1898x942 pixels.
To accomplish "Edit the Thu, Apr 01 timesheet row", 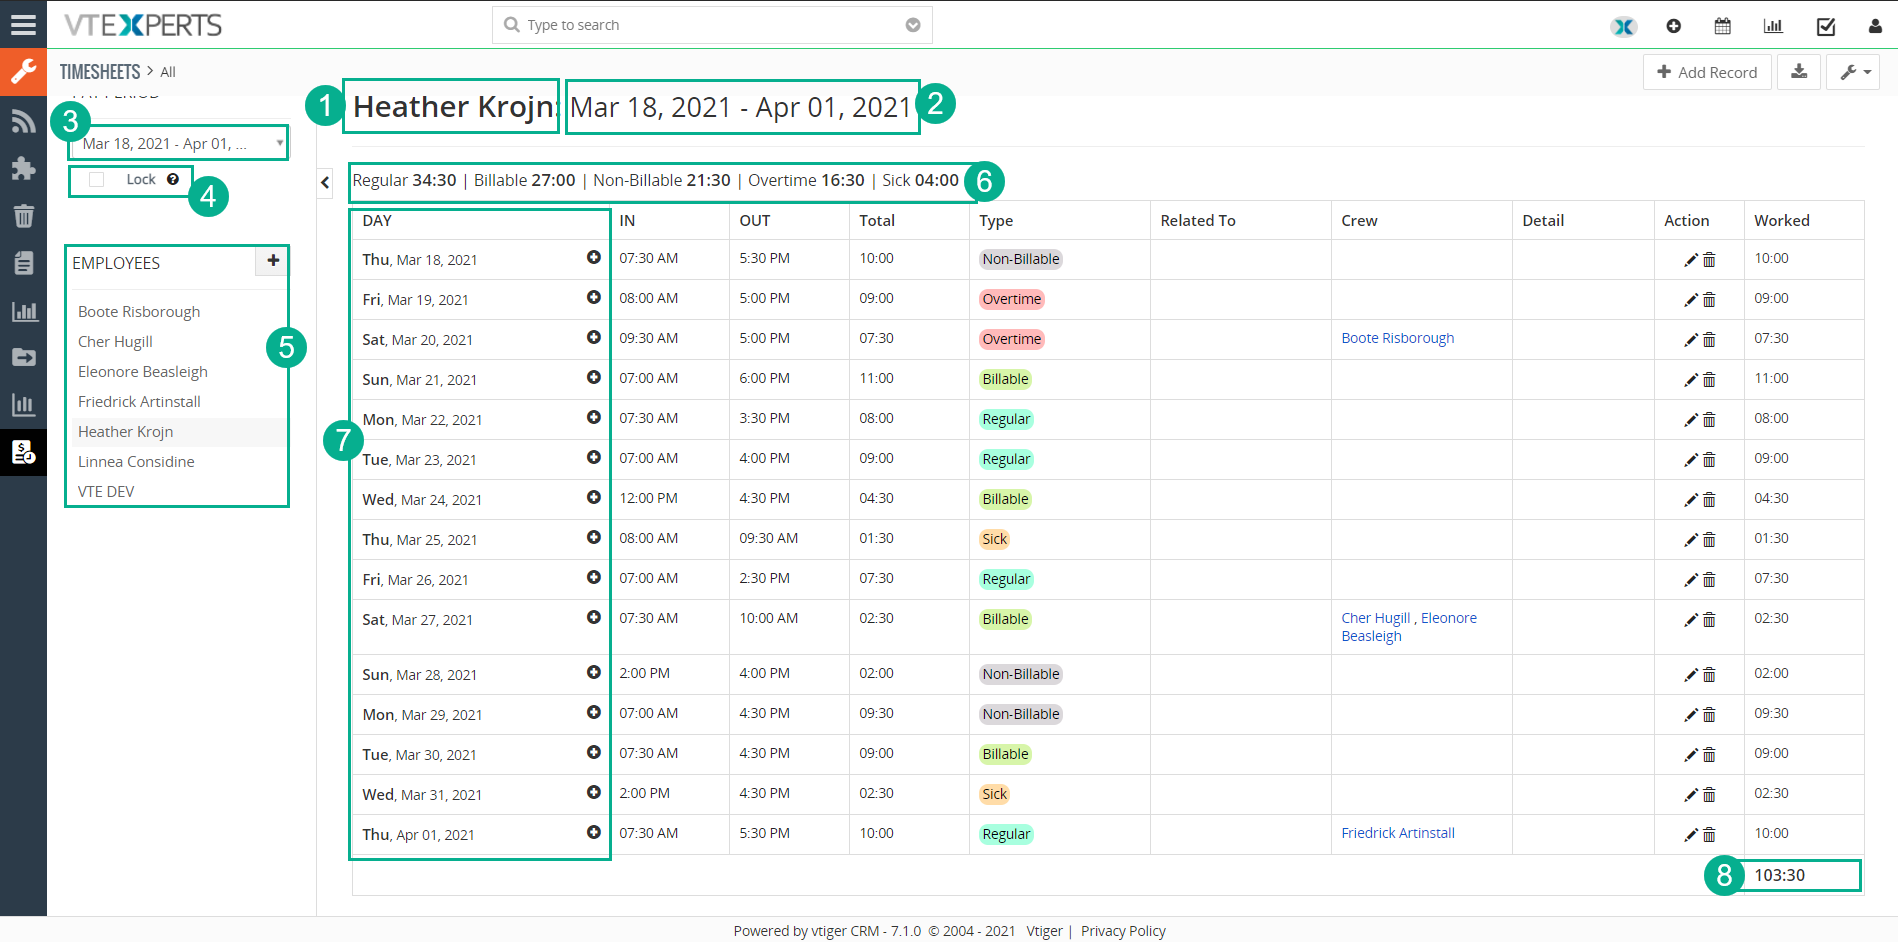I will click(x=1691, y=835).
